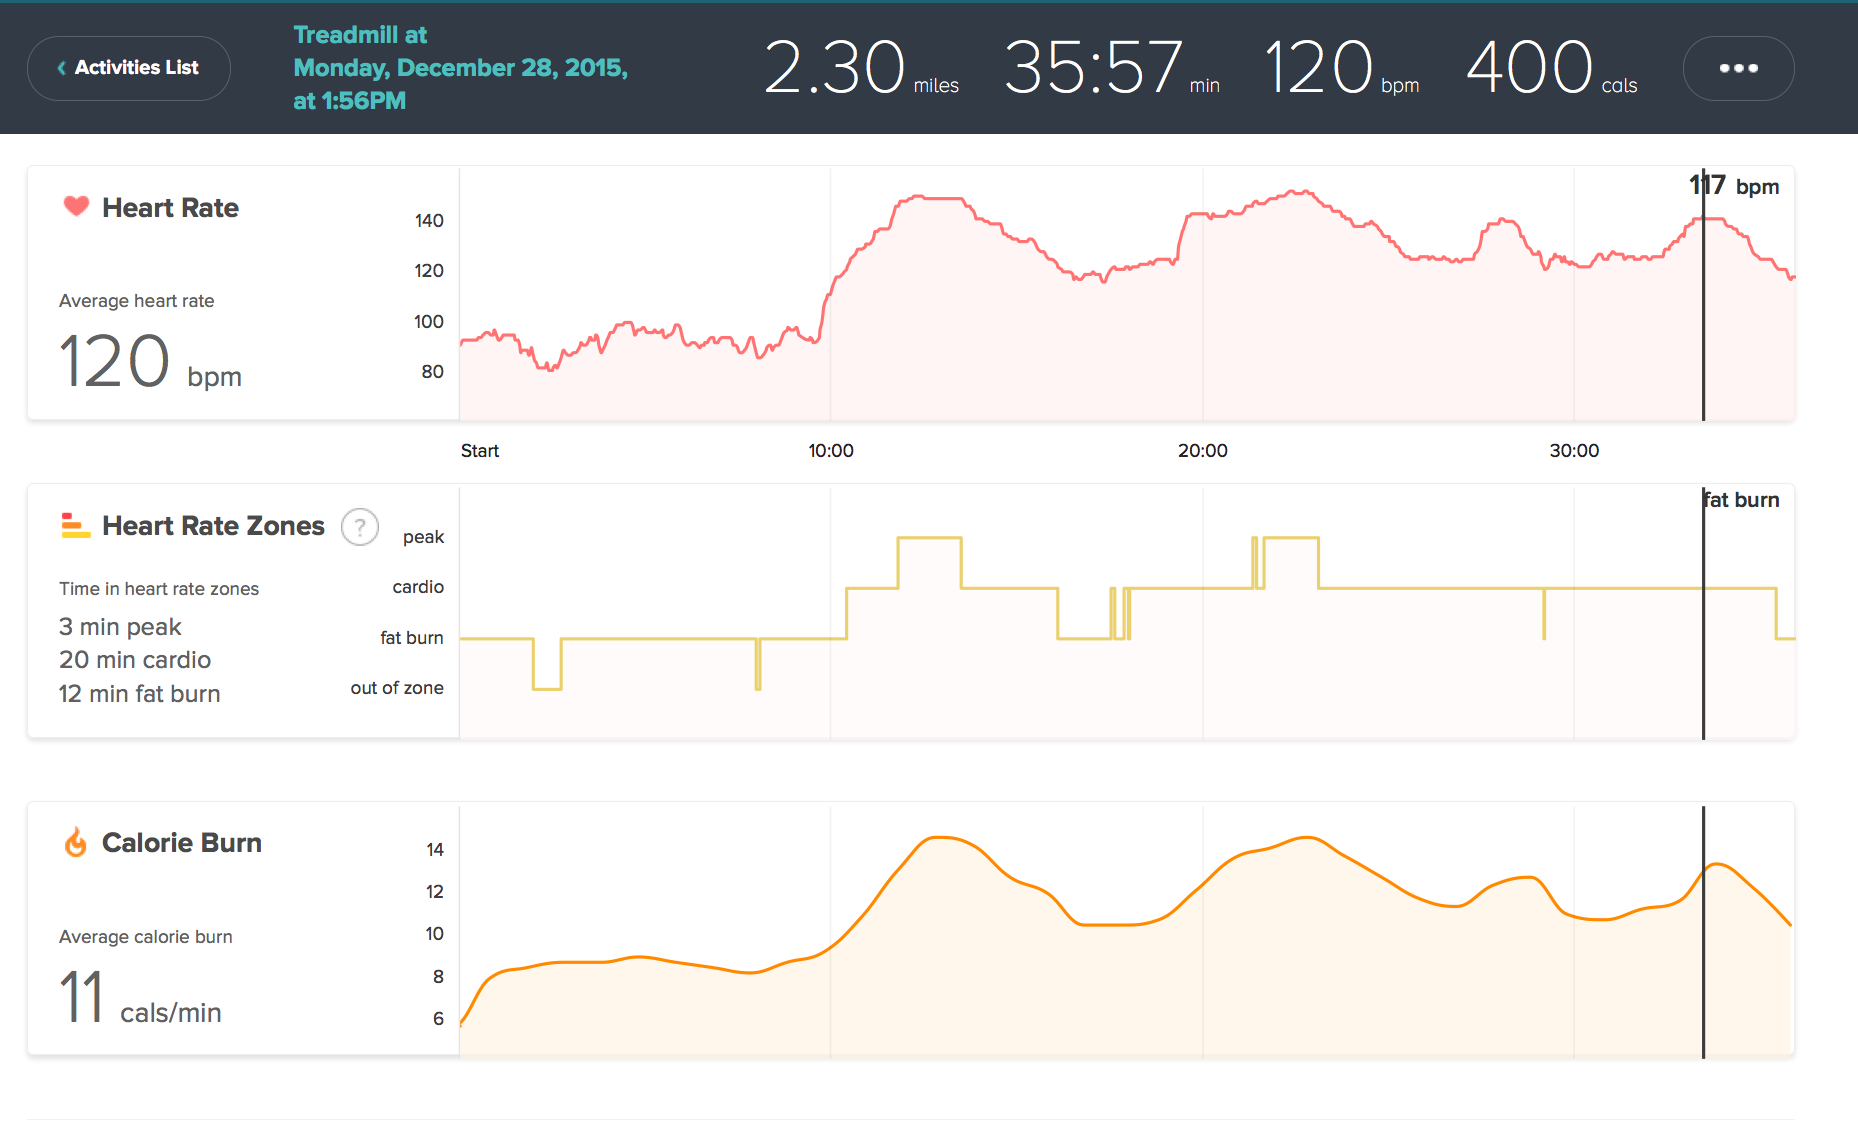Click the Heart Rate Zones help icon
The image size is (1858, 1142).
coord(360,526)
